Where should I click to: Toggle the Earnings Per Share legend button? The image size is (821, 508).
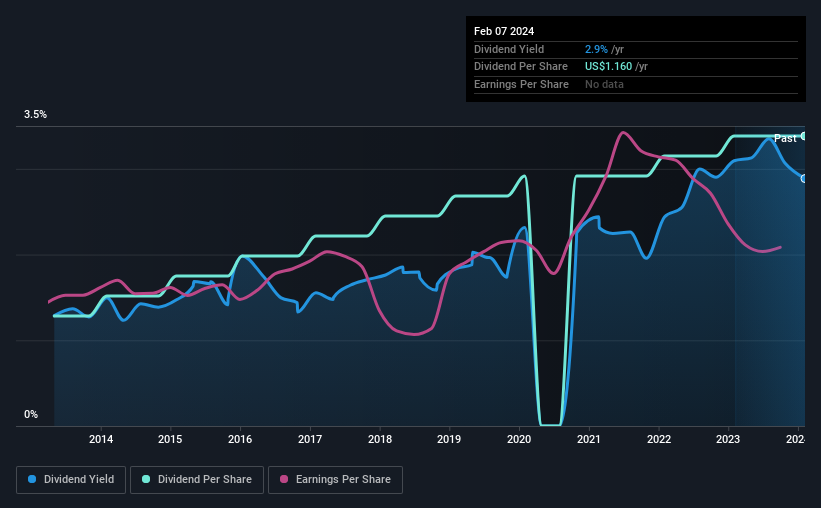click(x=335, y=480)
